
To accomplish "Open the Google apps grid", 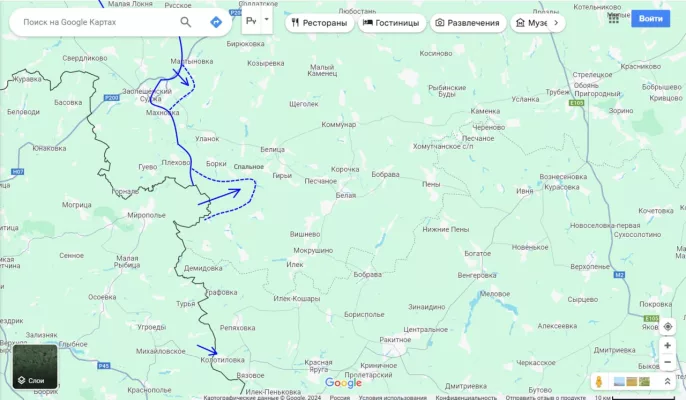I will coord(613,18).
